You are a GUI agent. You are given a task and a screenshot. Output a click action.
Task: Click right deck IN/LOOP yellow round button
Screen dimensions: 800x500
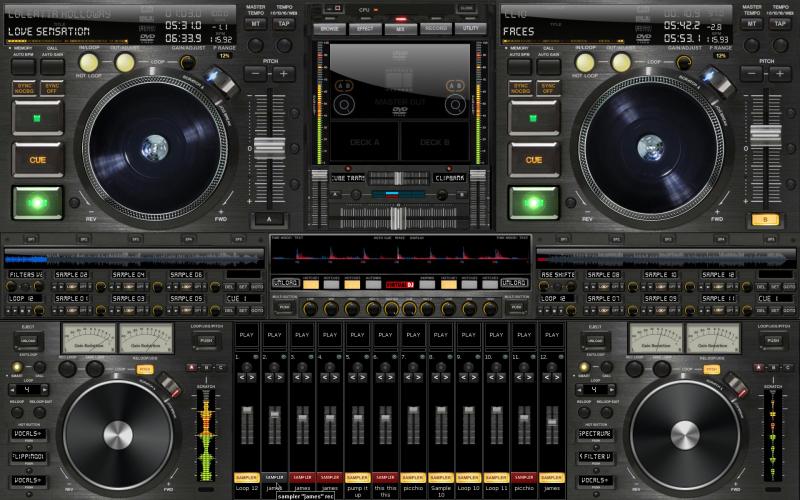[x=585, y=63]
